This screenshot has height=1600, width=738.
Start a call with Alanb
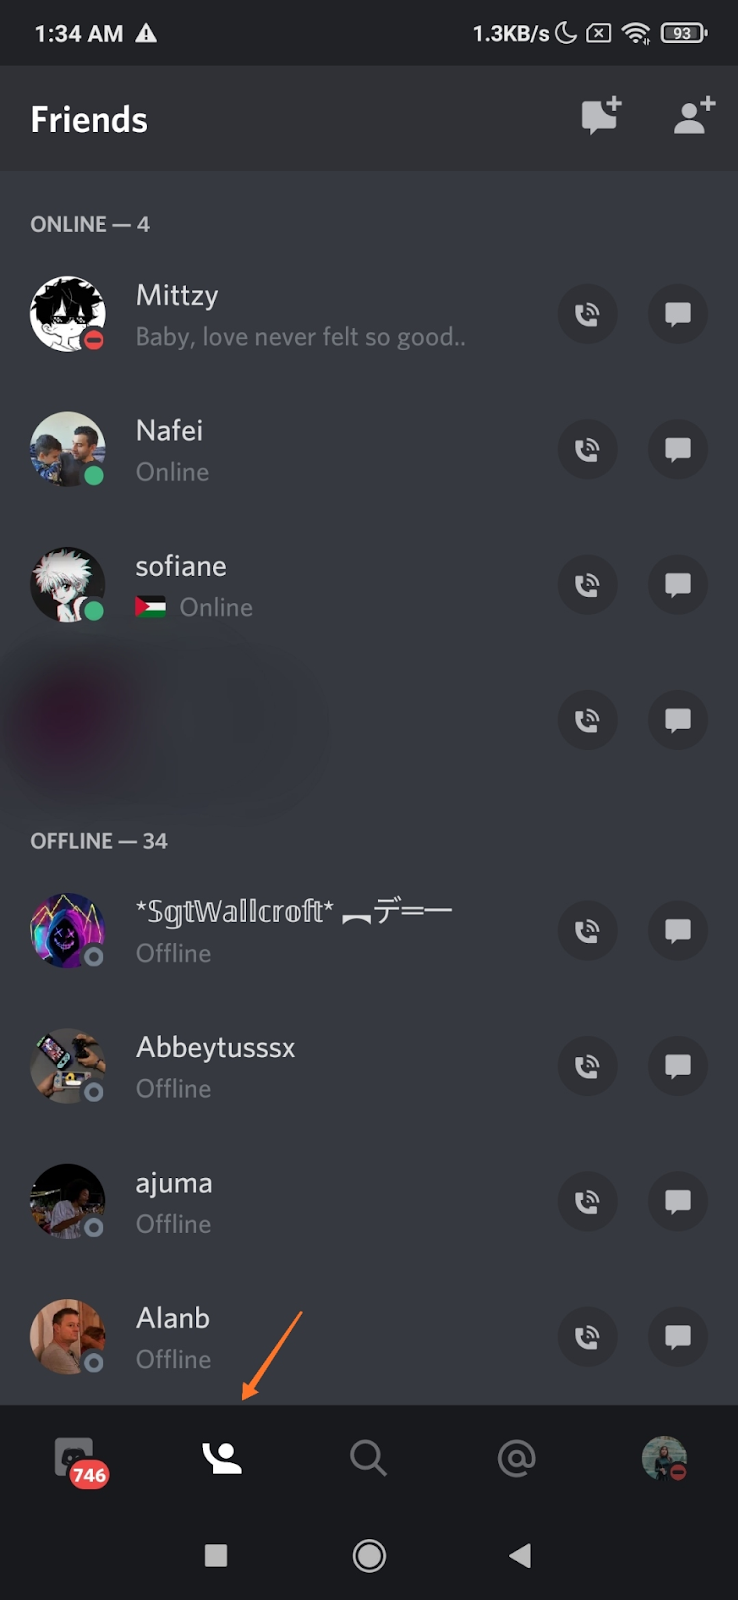pyautogui.click(x=587, y=1336)
